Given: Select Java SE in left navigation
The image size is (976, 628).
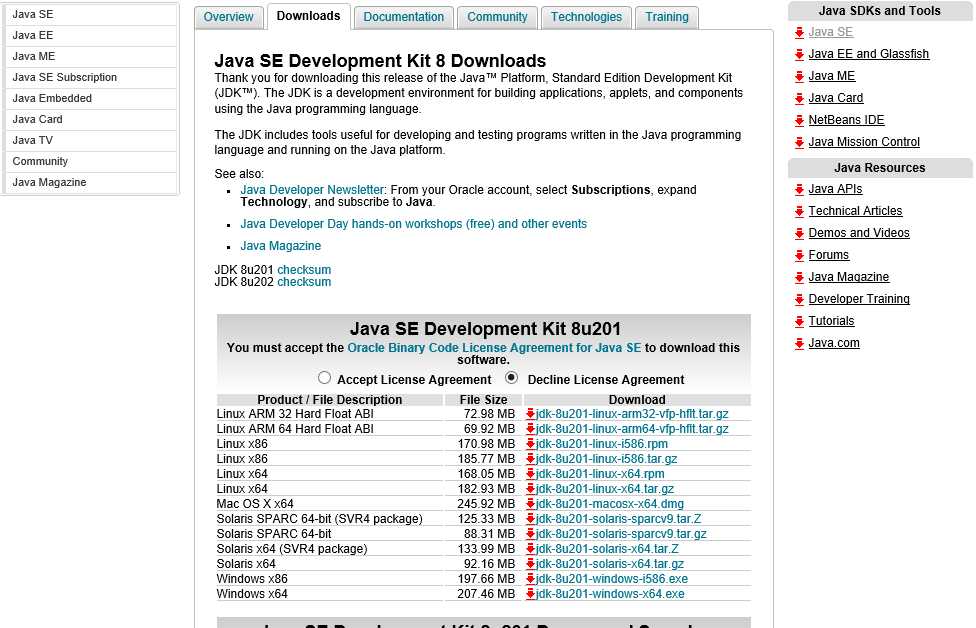Looking at the screenshot, I should click(x=91, y=14).
